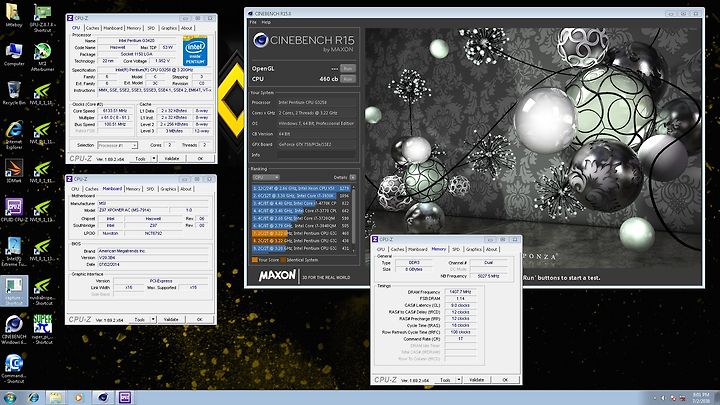Viewport: 720px width, 405px height.
Task: Launch the CPUID CPU-Z desktop icon
Action: pyautogui.click(x=14, y=209)
